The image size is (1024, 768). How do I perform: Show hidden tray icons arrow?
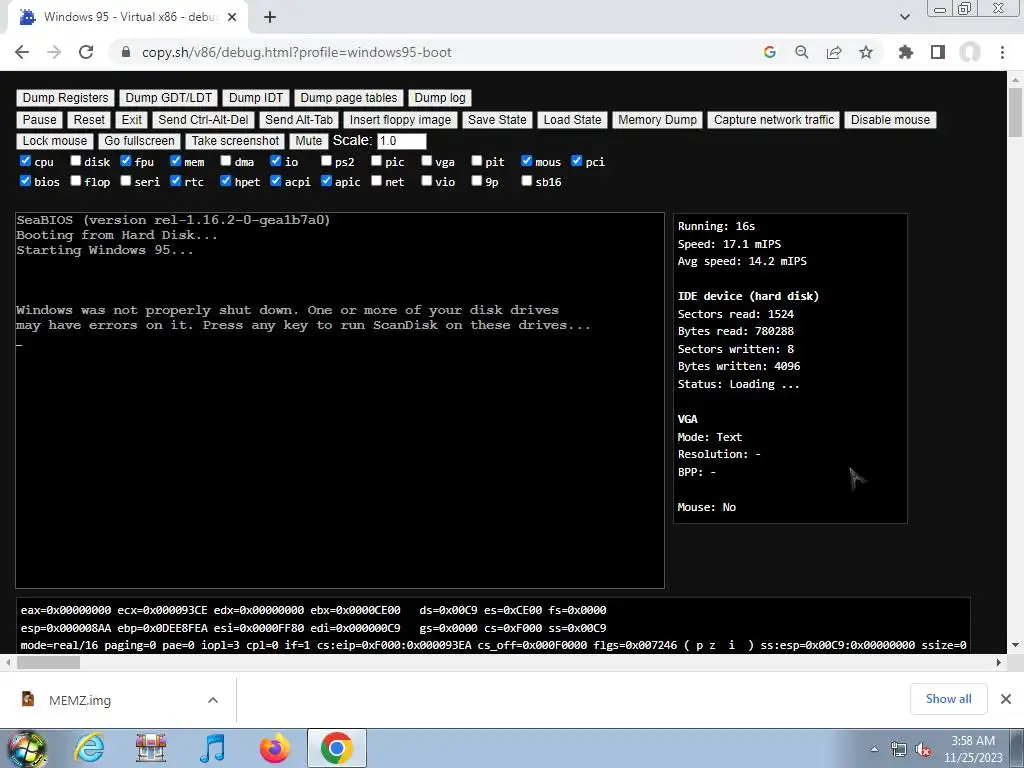point(874,749)
